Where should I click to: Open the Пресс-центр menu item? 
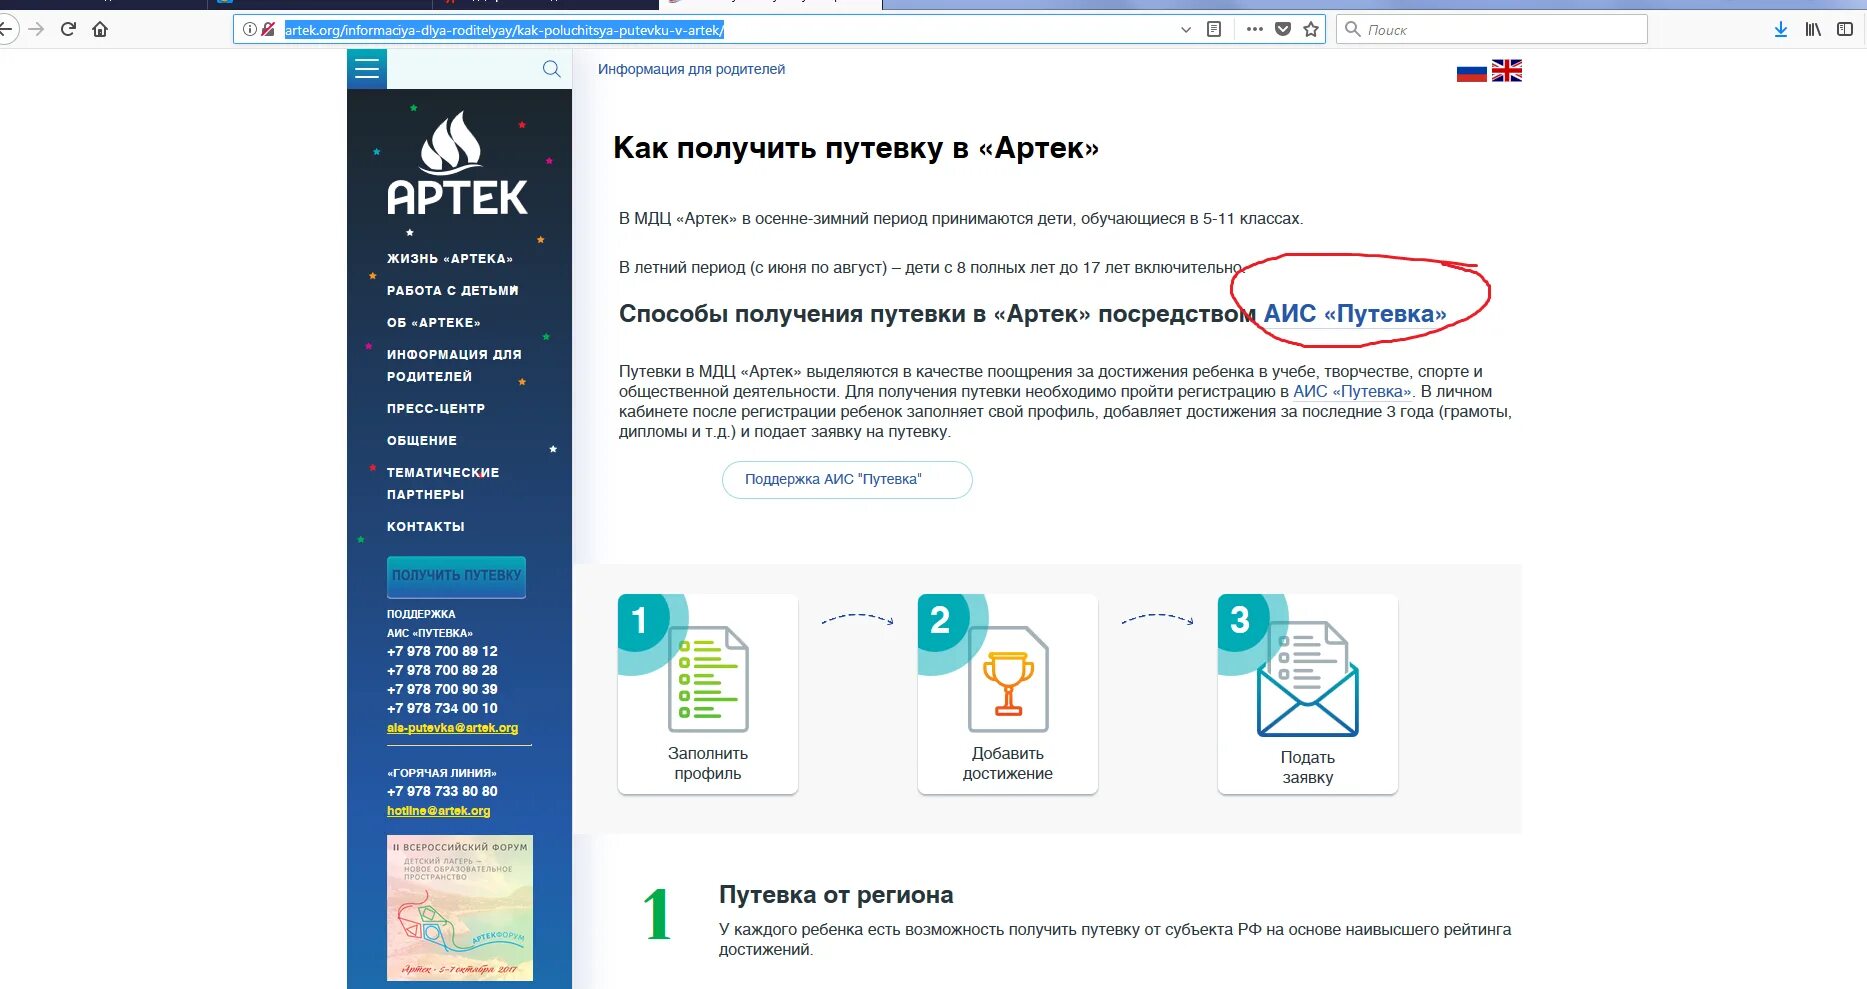[436, 408]
